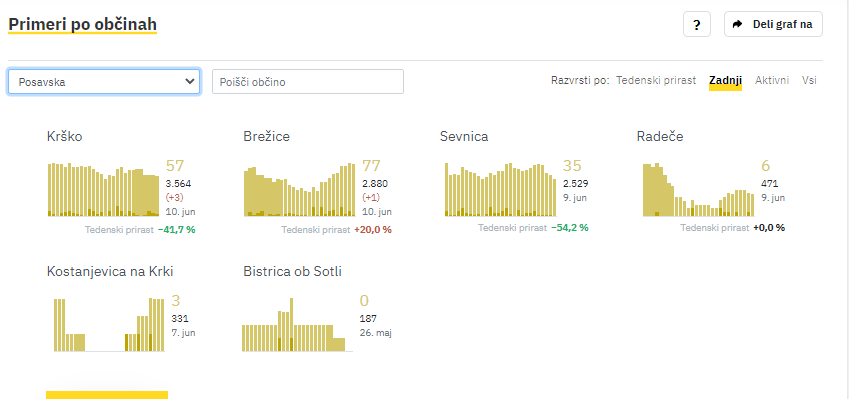Open the Sevnica bar chart

tap(500, 189)
